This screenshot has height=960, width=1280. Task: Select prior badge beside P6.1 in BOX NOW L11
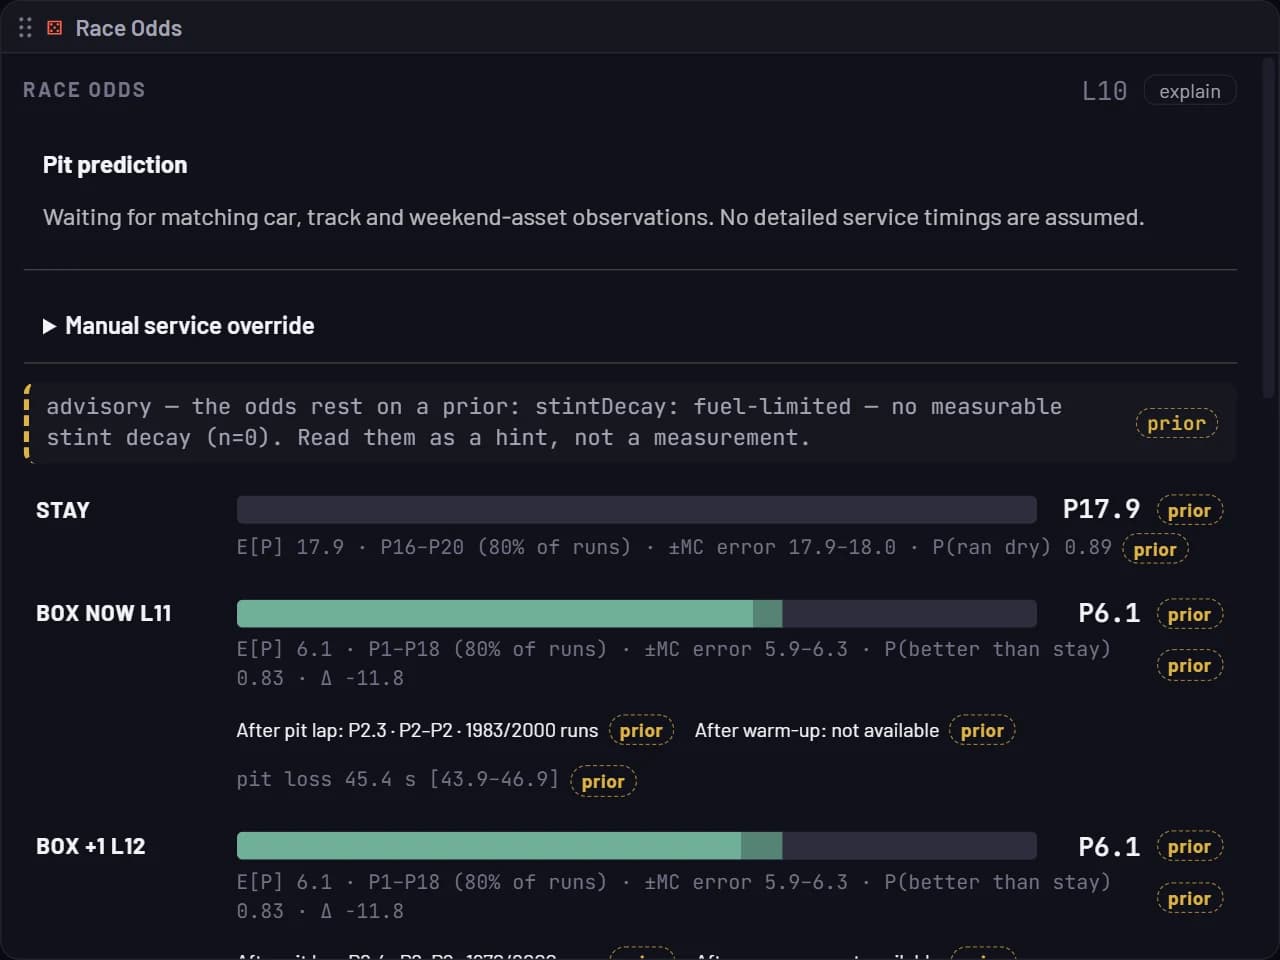[1189, 614]
